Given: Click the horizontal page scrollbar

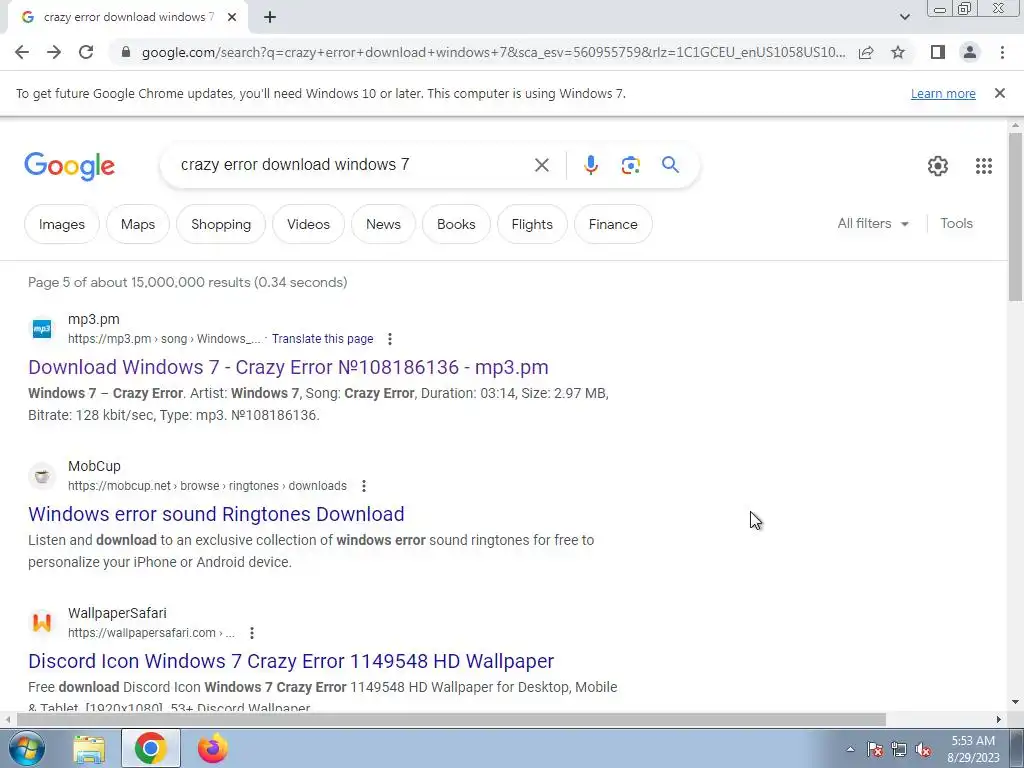Looking at the screenshot, I should (x=451, y=720).
